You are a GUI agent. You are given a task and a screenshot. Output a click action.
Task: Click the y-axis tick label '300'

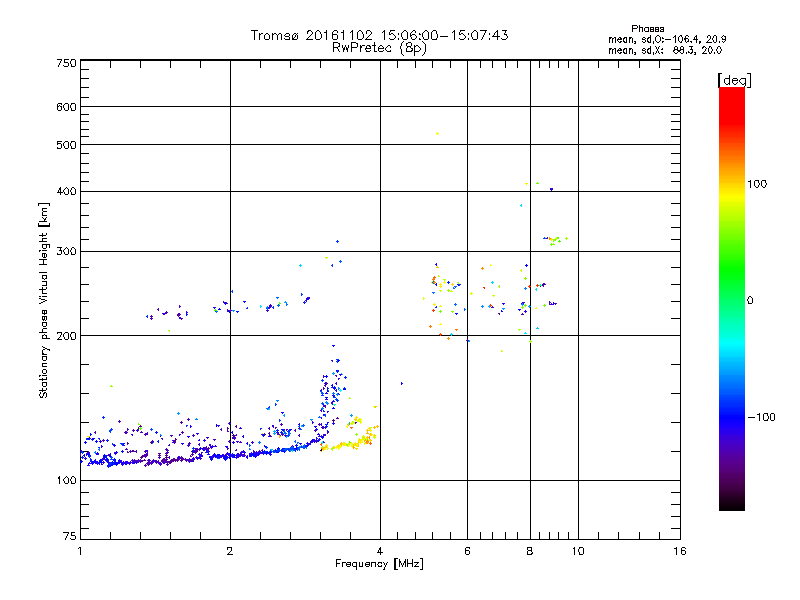[66, 252]
